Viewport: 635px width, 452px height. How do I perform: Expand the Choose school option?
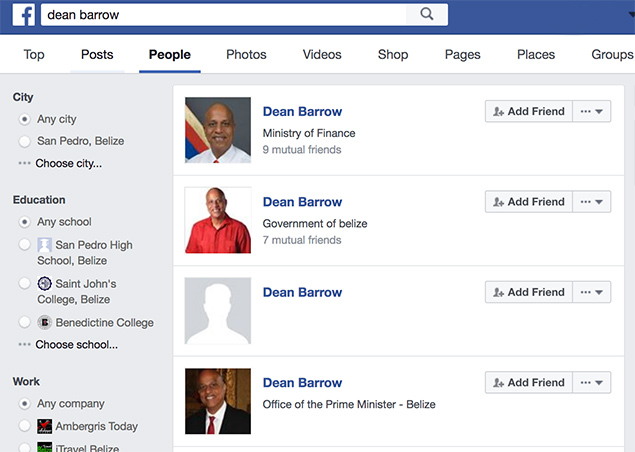(77, 345)
